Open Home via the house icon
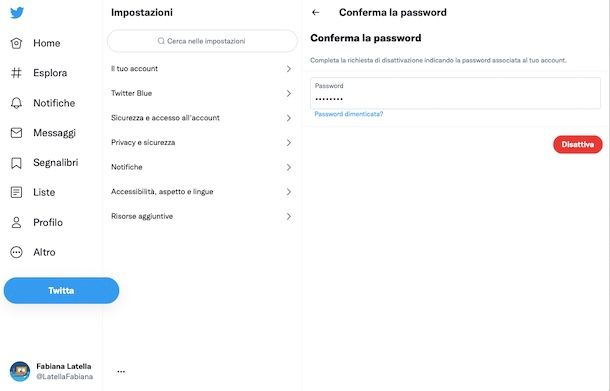The height and width of the screenshot is (391, 610). click(16, 43)
